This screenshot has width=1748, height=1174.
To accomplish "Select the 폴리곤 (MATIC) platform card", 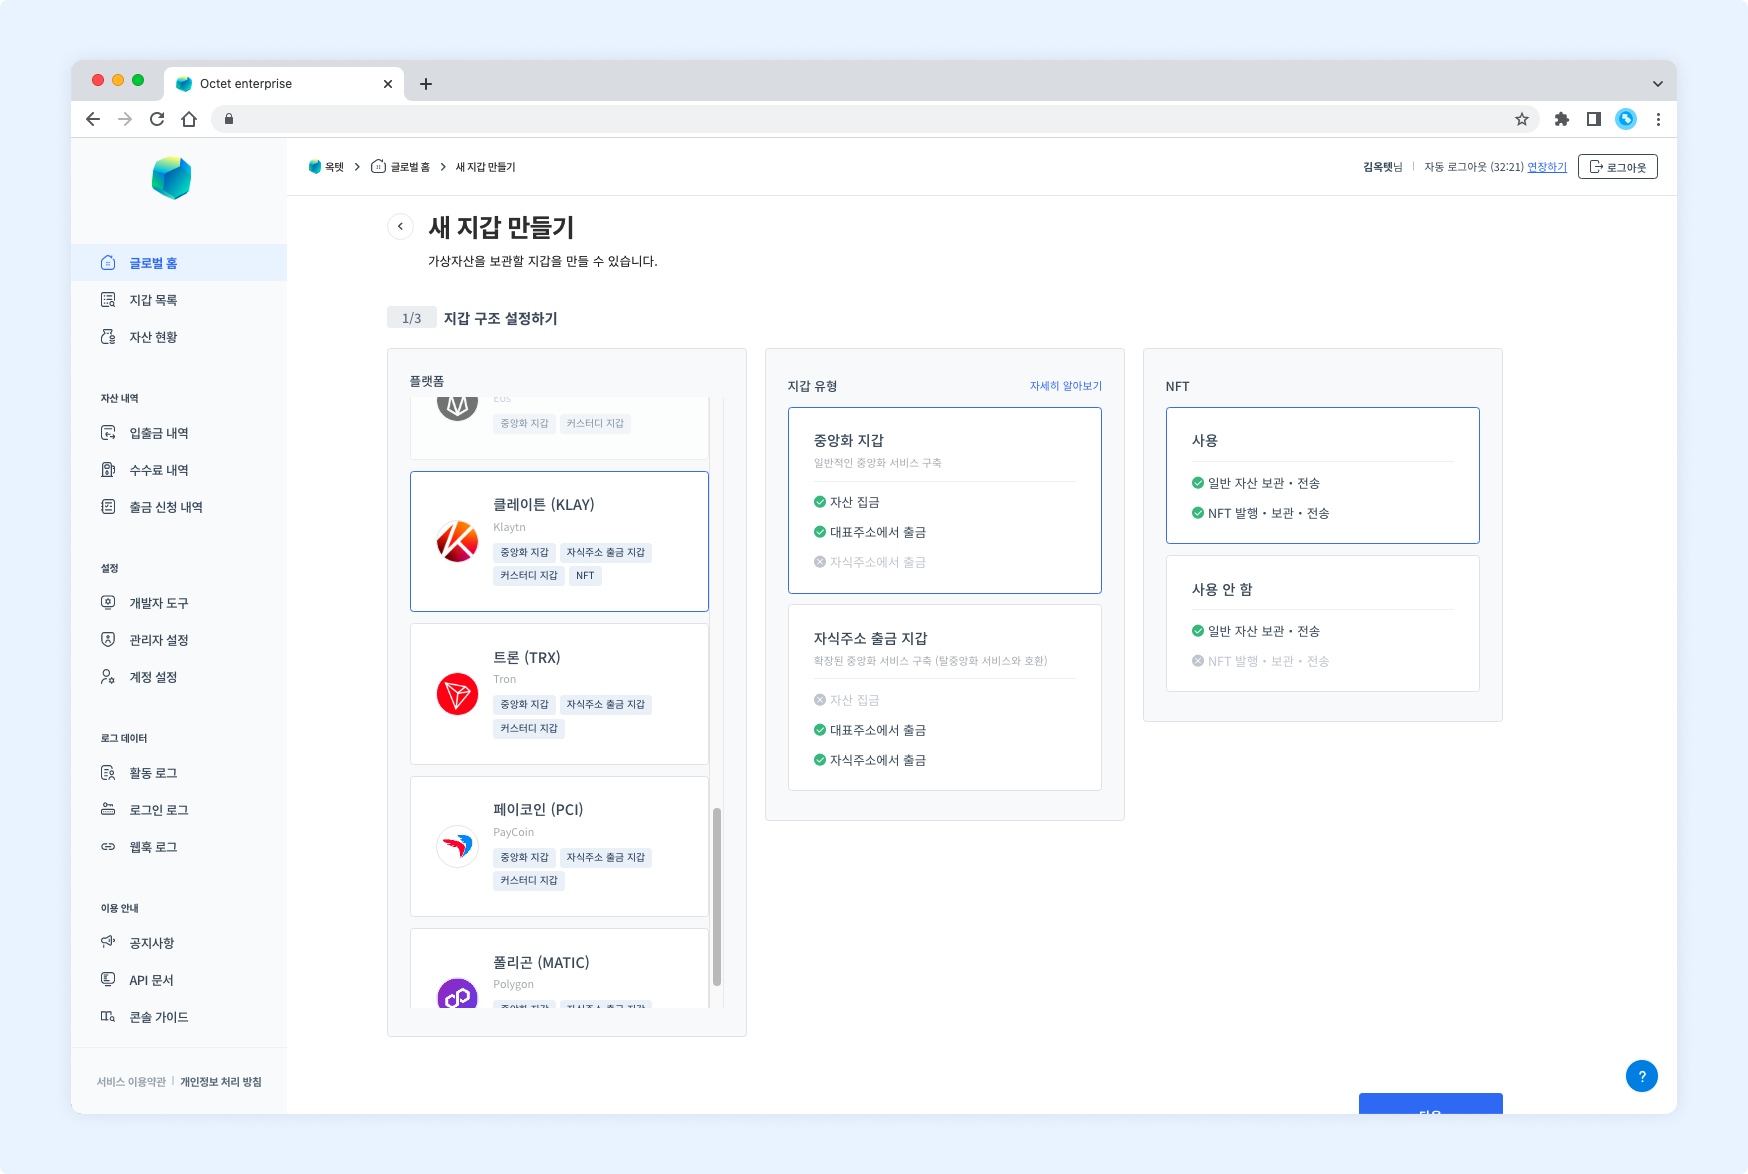I will pos(559,968).
